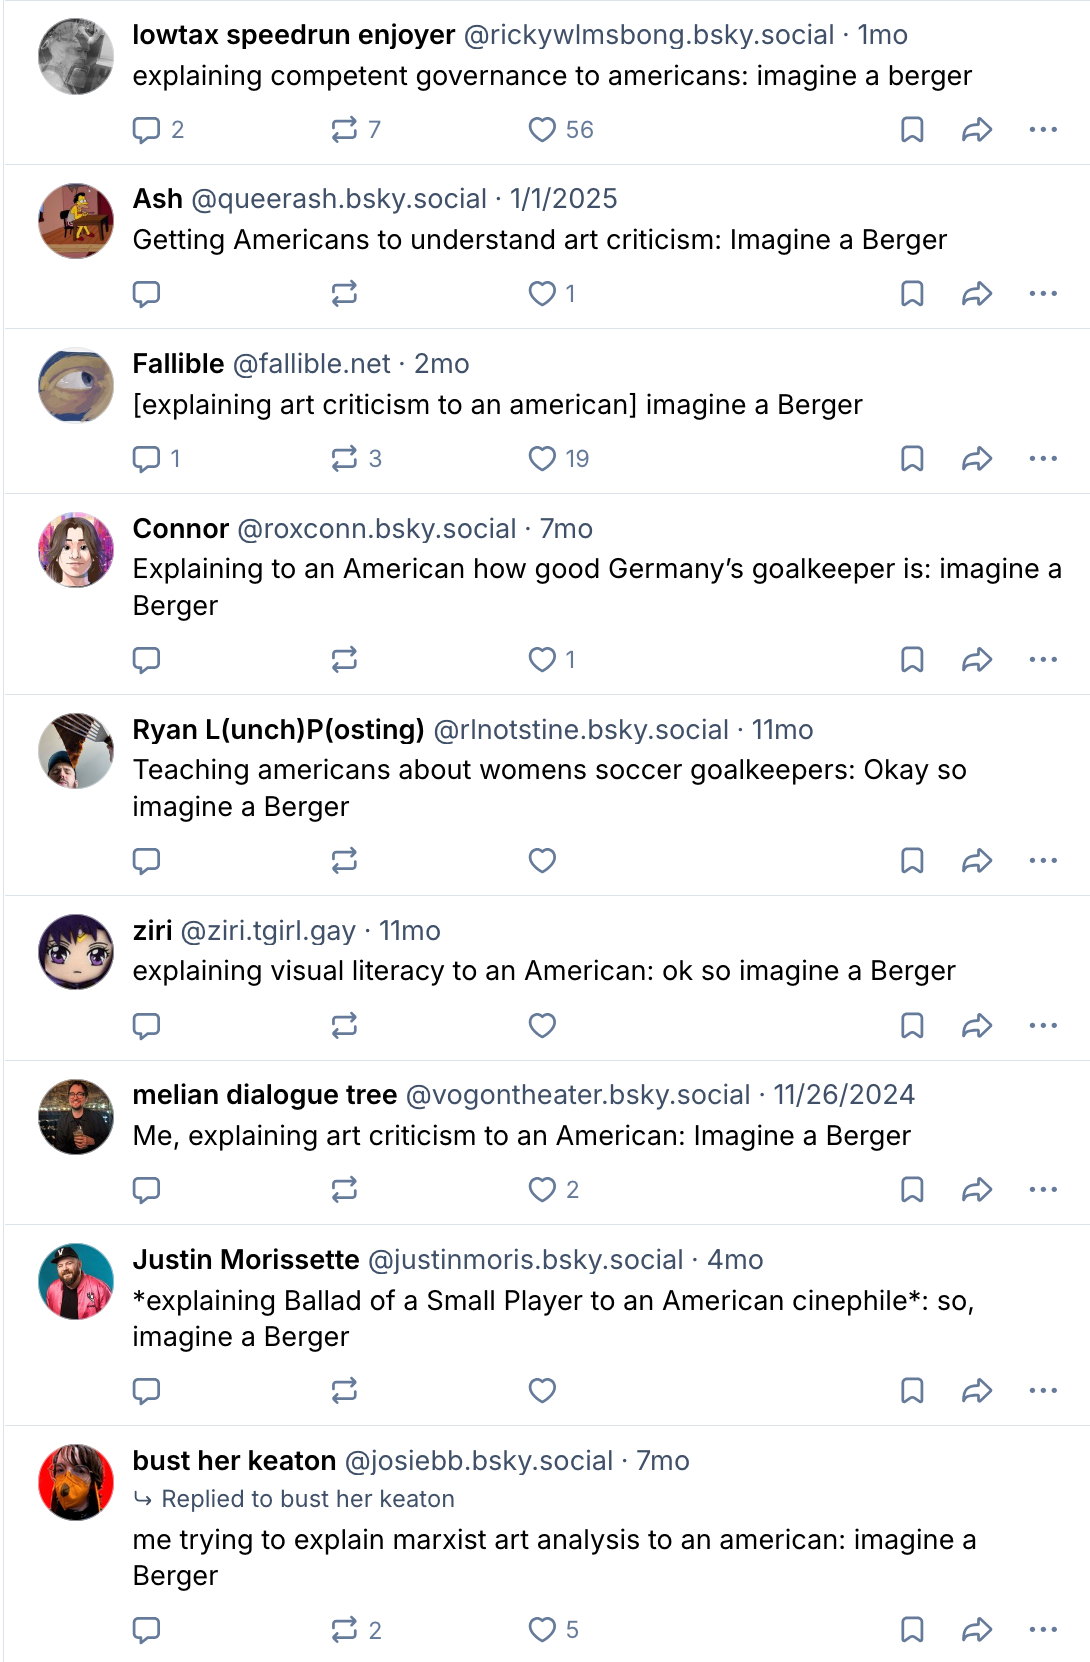The image size is (1090, 1662).
Task: Reply to Justin Morissette's post
Action: pyautogui.click(x=147, y=1391)
